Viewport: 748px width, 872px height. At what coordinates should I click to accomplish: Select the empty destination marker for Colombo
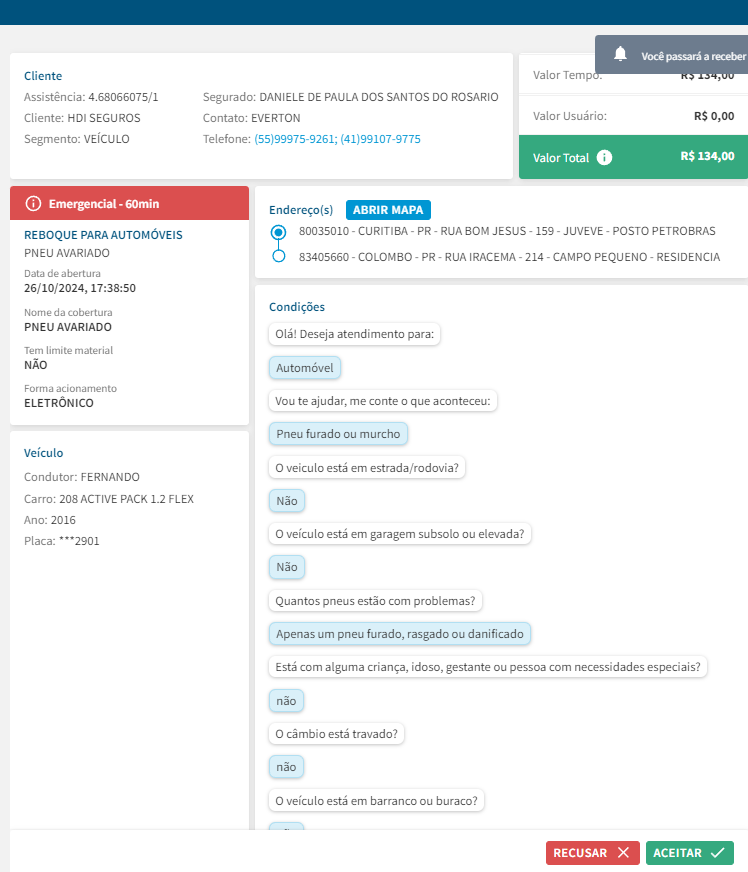[x=279, y=256]
